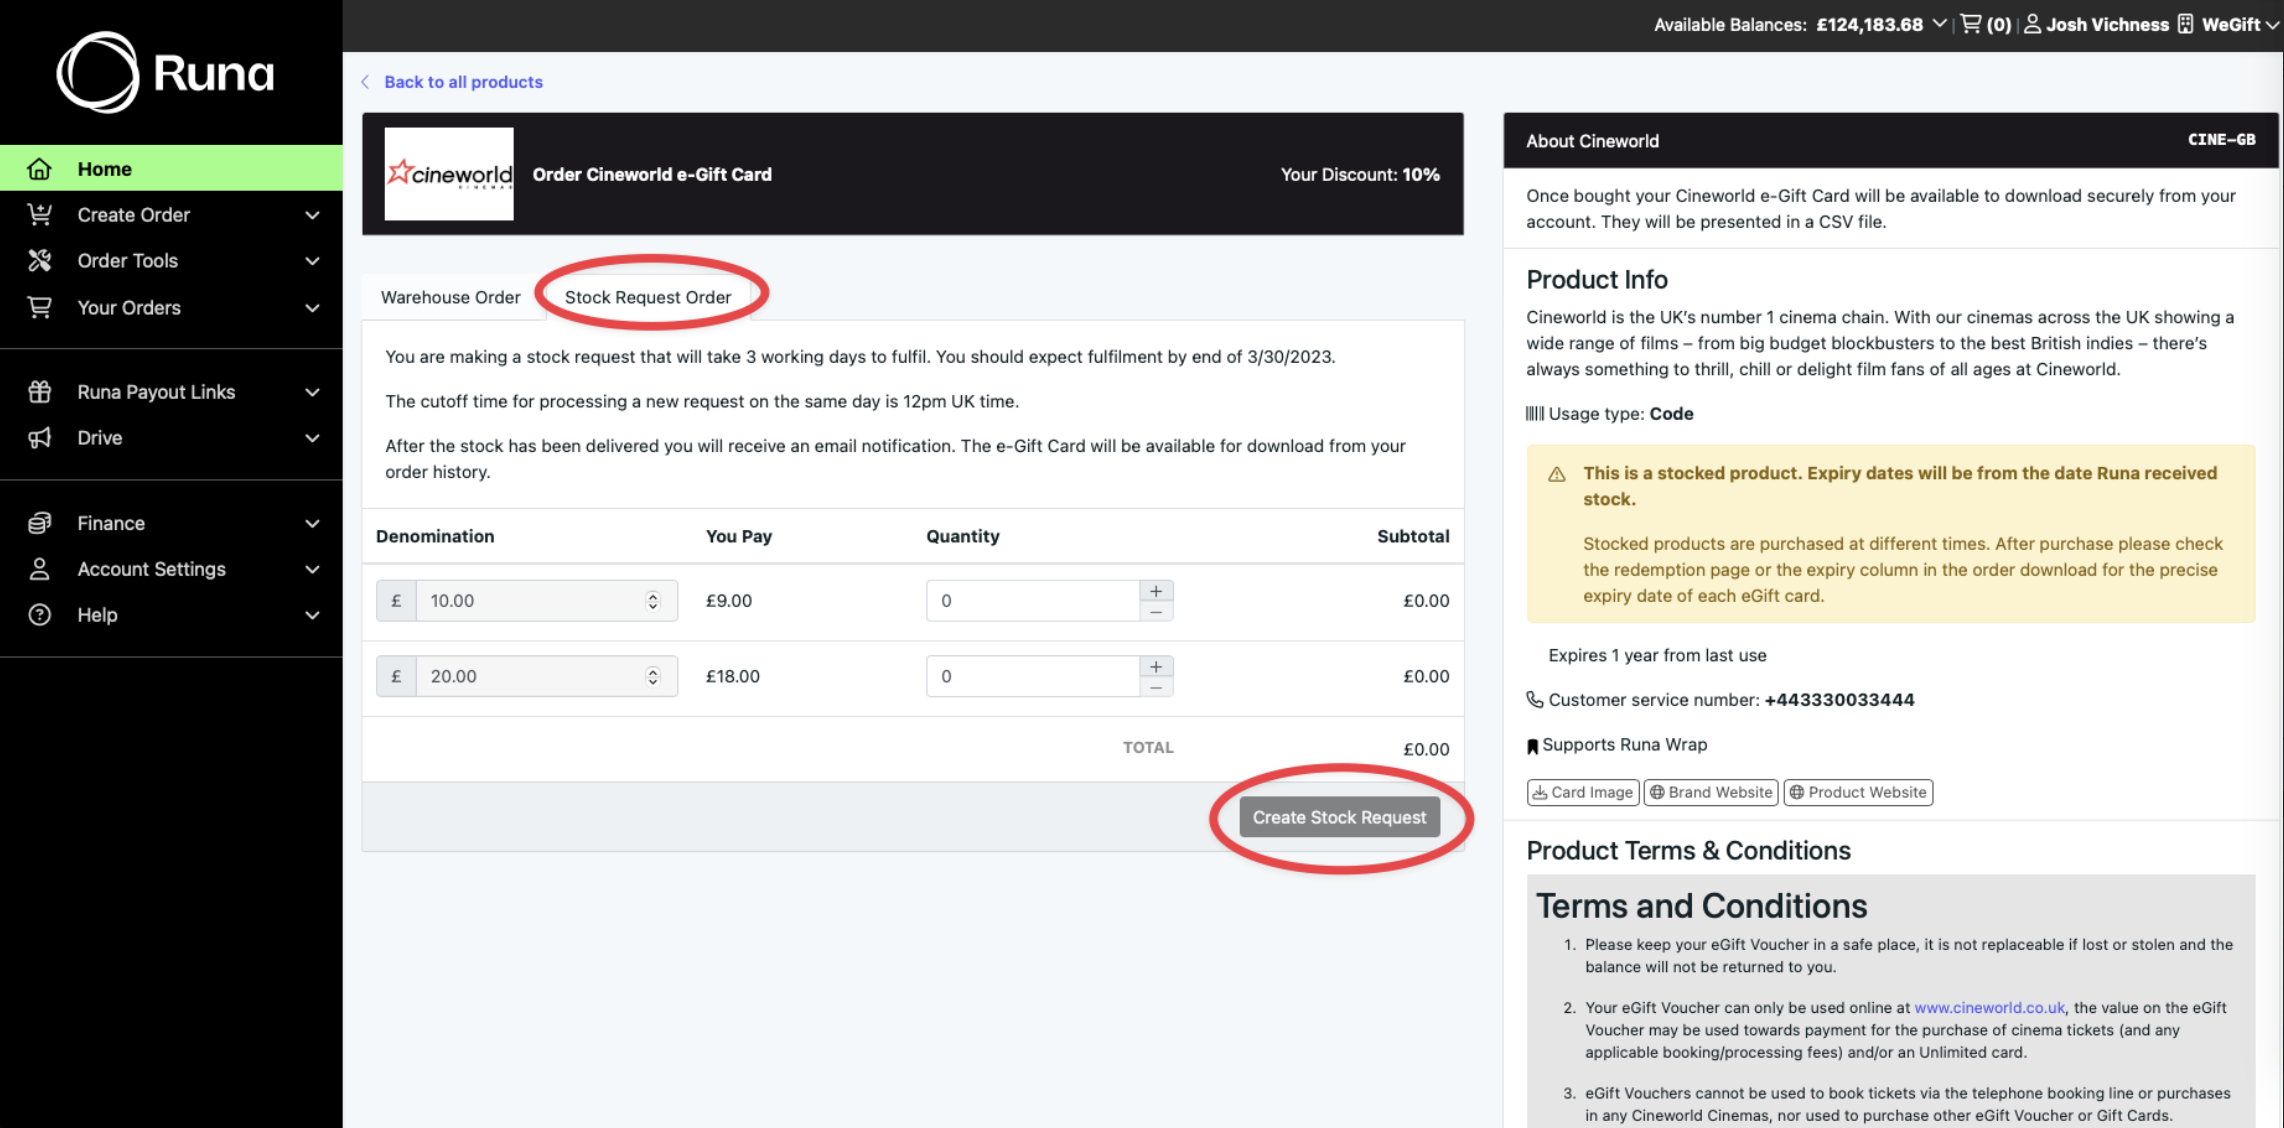Click the phone icon by customer service number

pyautogui.click(x=1534, y=700)
